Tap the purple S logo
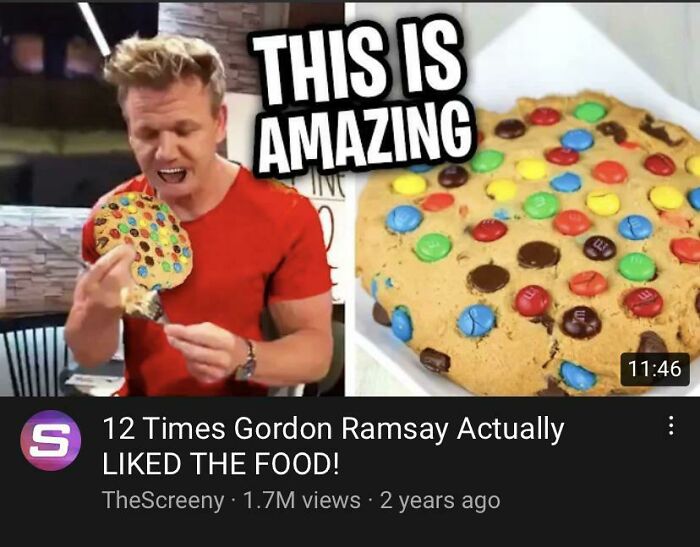Viewport: 700px width, 547px height. pyautogui.click(x=50, y=440)
